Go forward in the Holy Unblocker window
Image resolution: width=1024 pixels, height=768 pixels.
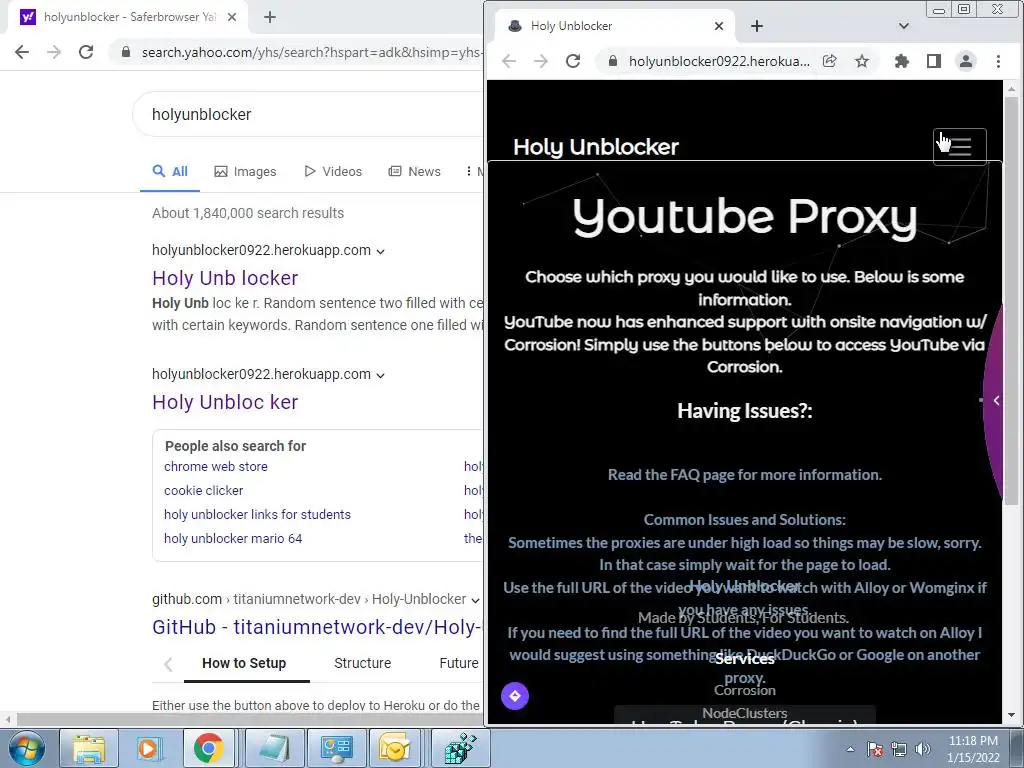pyautogui.click(x=541, y=61)
